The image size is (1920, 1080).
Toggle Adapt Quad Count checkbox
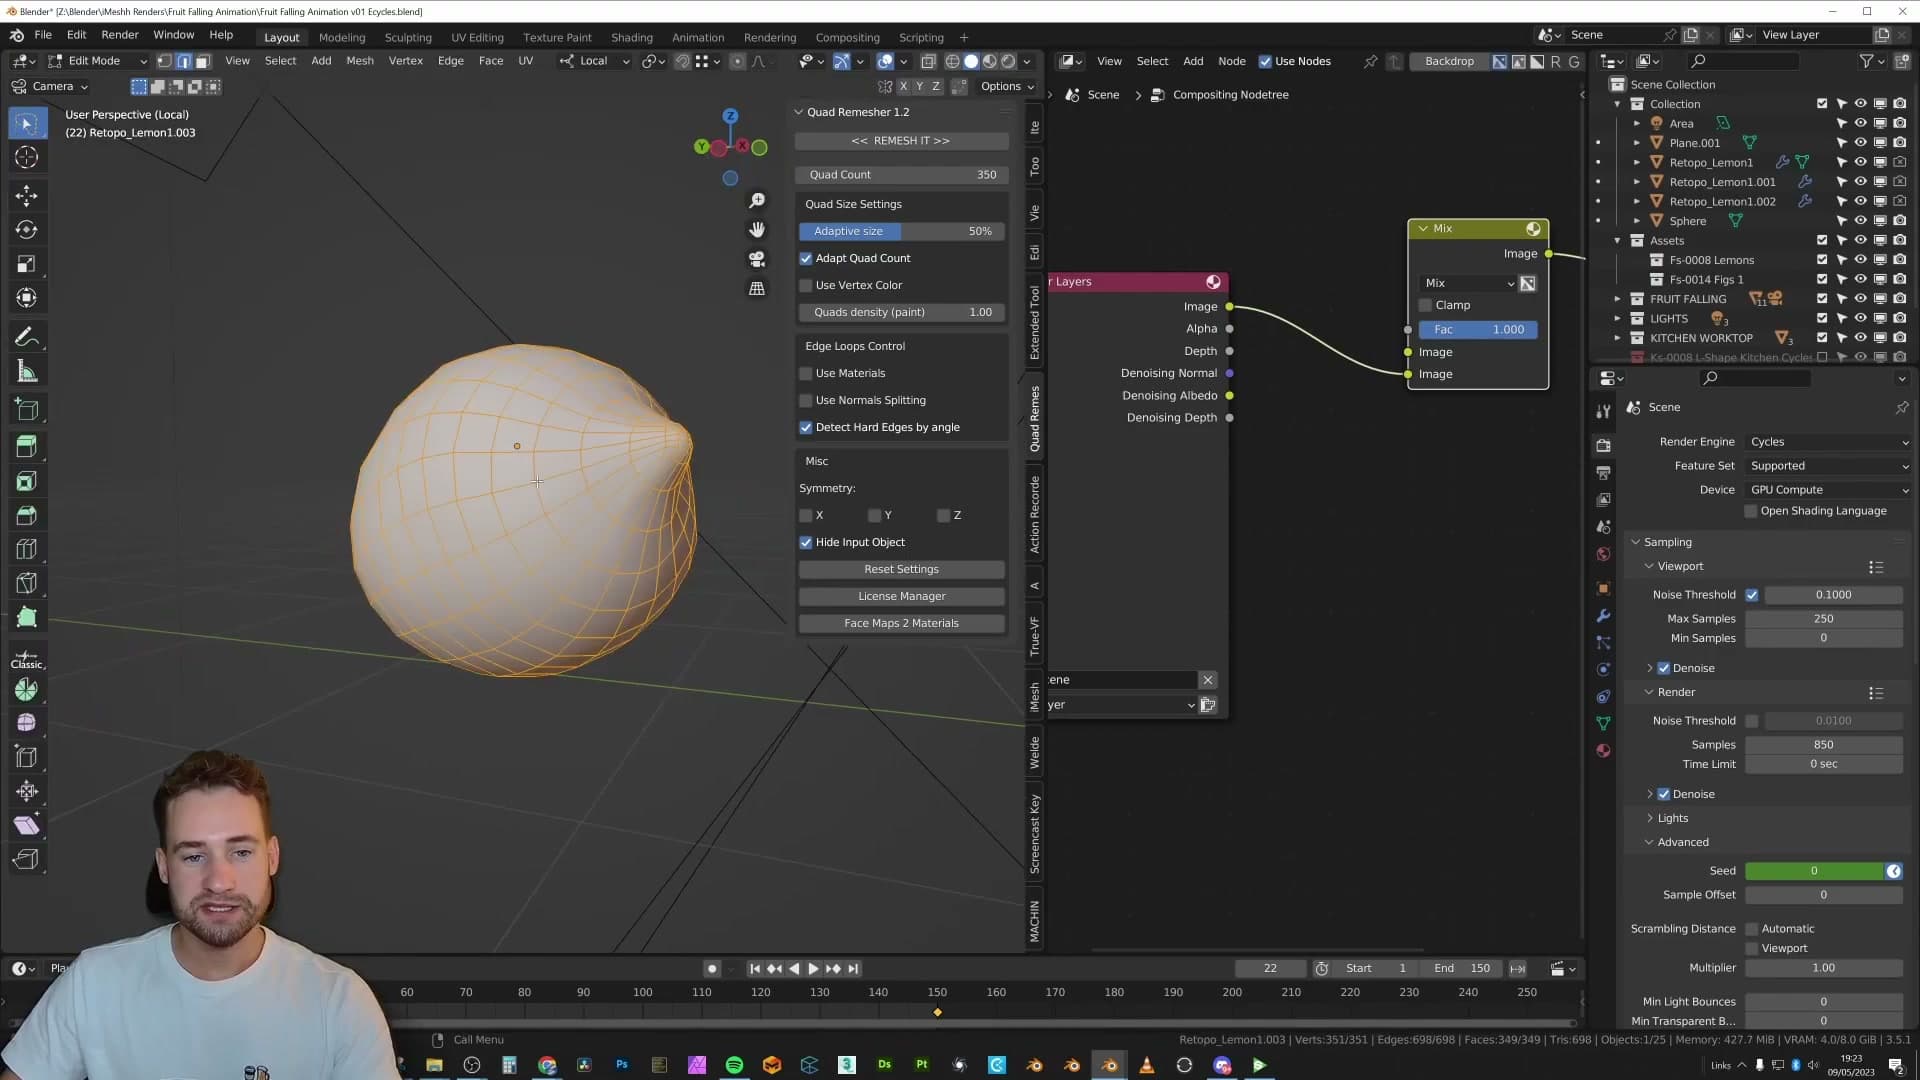click(x=806, y=258)
